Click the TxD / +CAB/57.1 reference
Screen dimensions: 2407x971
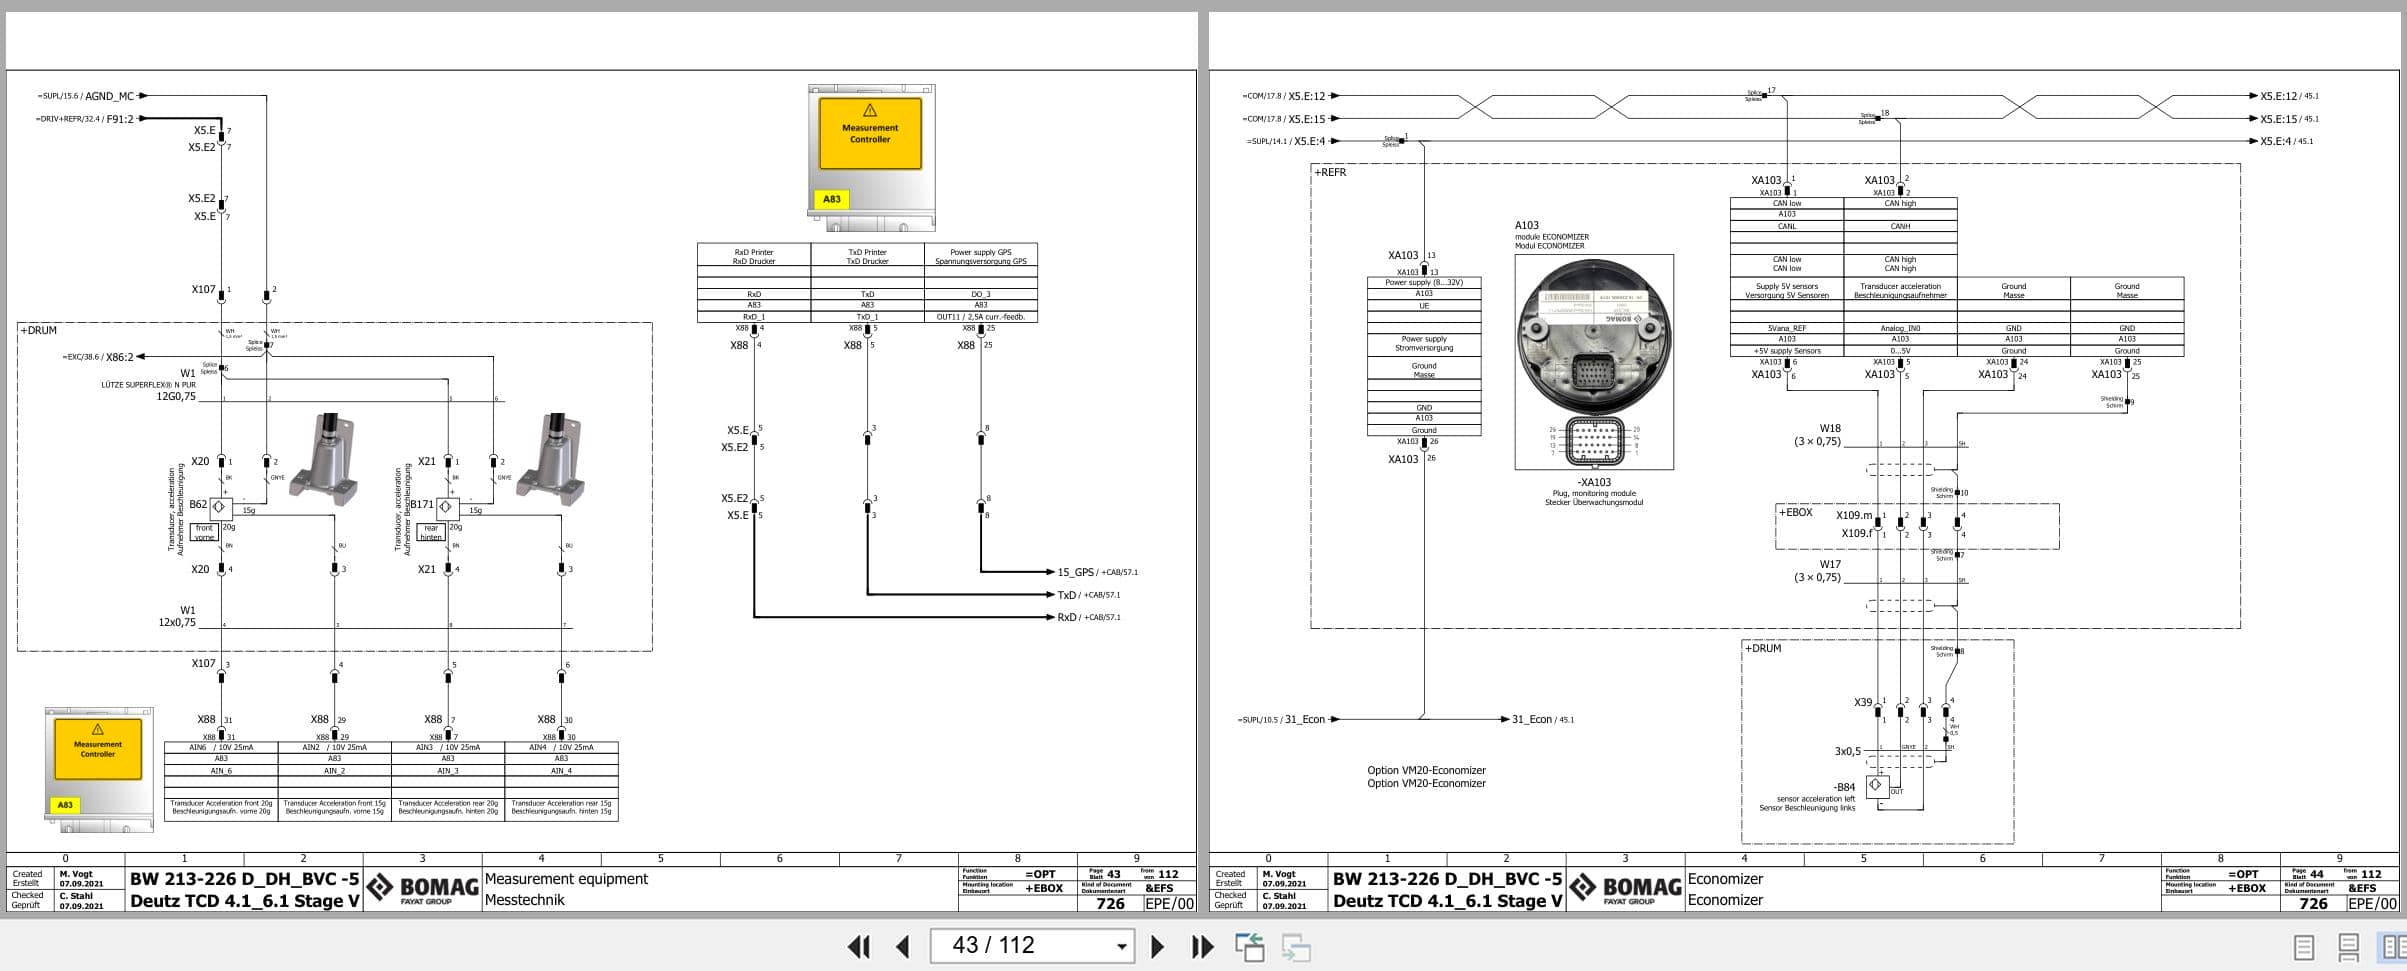[1088, 595]
